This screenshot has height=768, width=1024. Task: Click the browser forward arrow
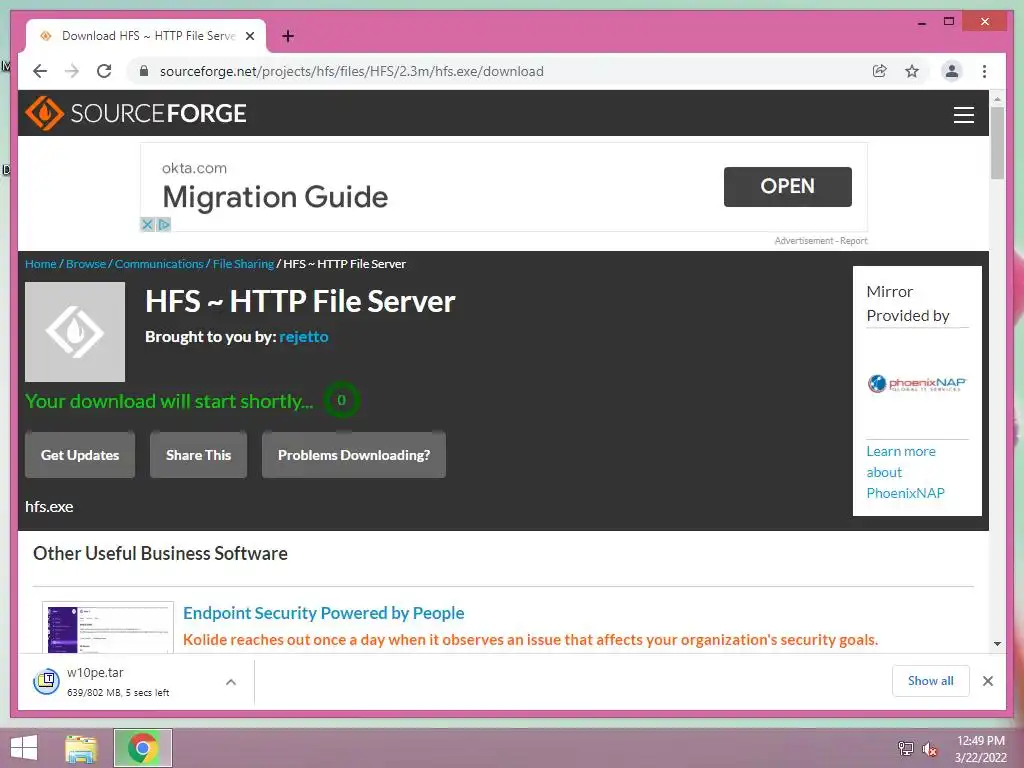click(72, 71)
